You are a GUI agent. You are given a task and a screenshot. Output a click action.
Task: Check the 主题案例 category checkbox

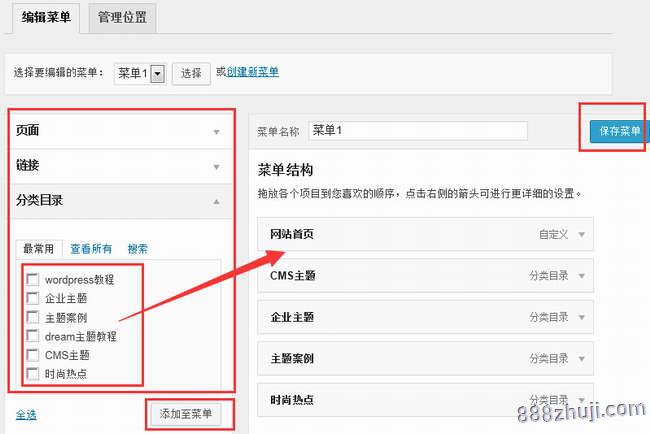tap(33, 317)
